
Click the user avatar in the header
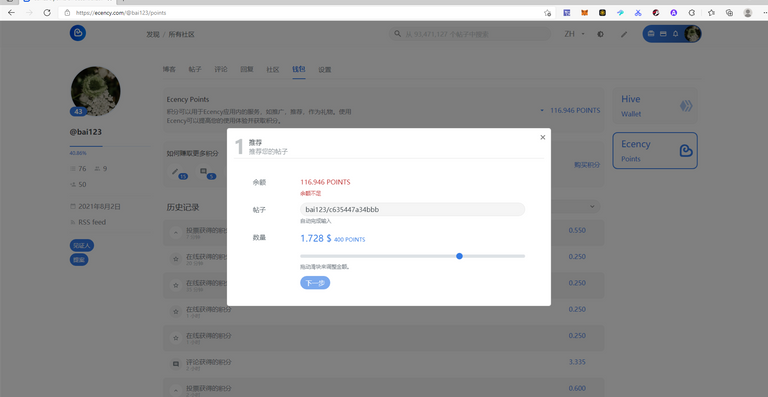click(693, 34)
